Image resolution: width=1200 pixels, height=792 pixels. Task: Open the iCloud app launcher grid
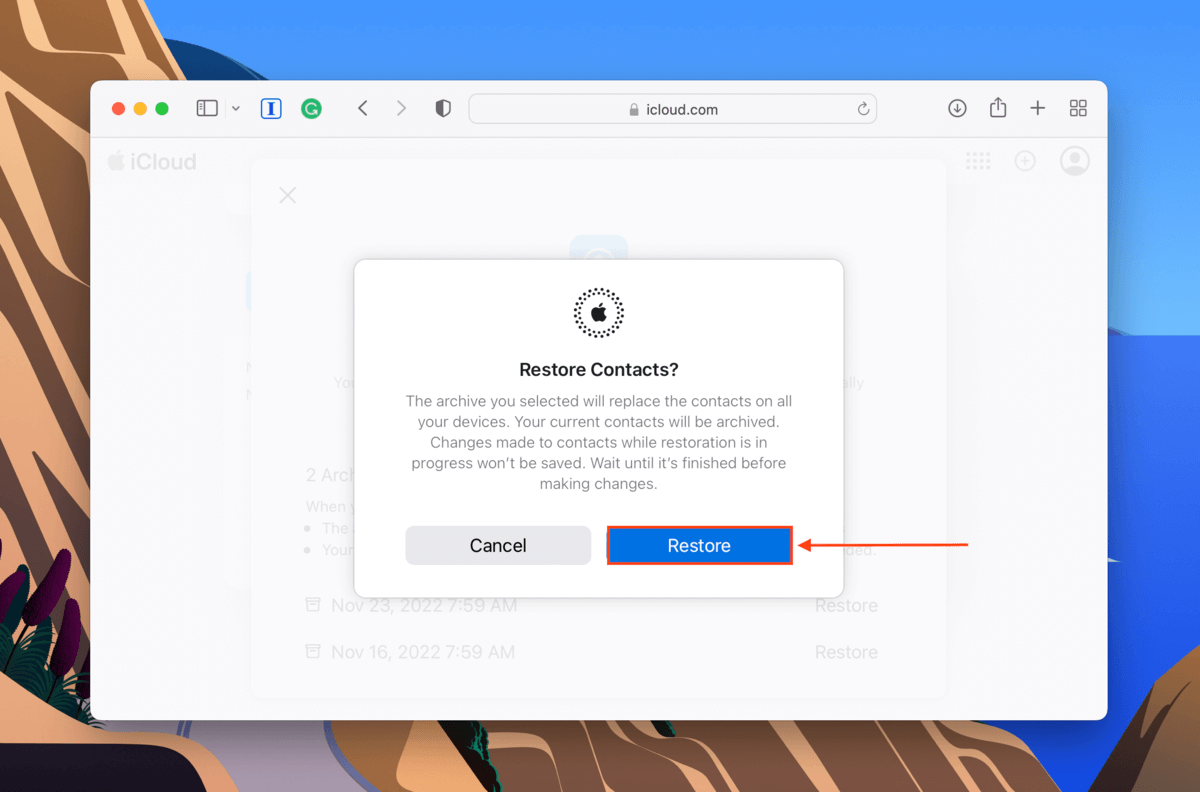pyautogui.click(x=978, y=161)
